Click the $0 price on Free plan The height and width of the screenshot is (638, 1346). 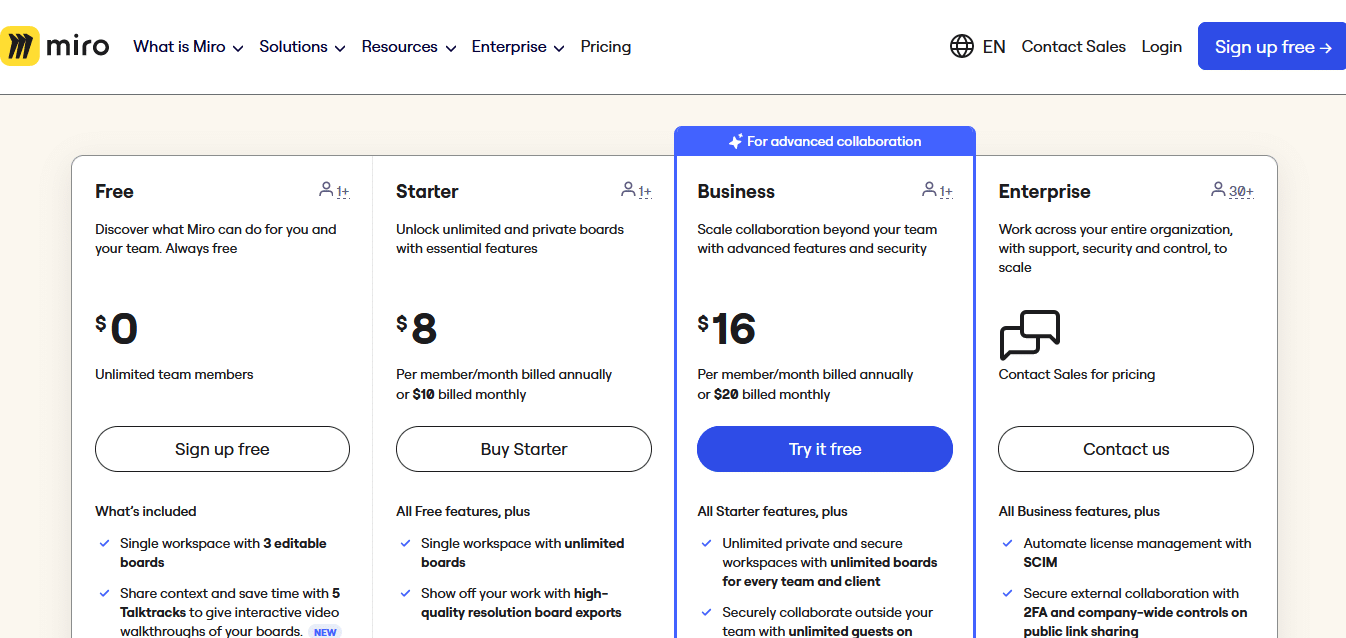(x=117, y=329)
